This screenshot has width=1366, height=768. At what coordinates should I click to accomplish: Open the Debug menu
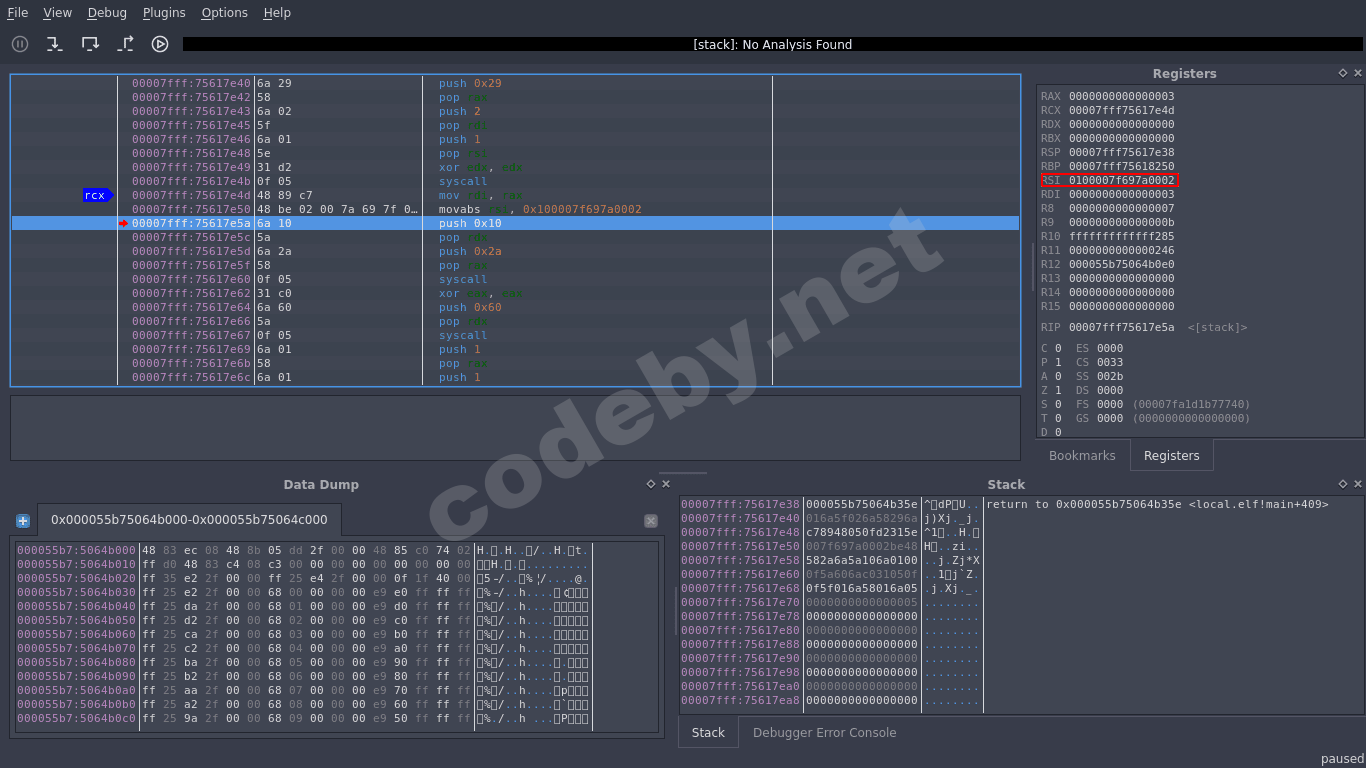107,13
